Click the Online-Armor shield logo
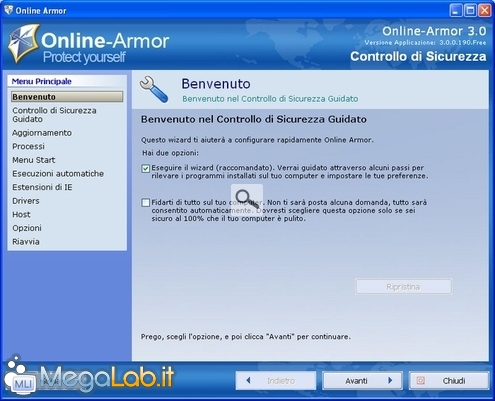495x401 pixels. click(23, 43)
